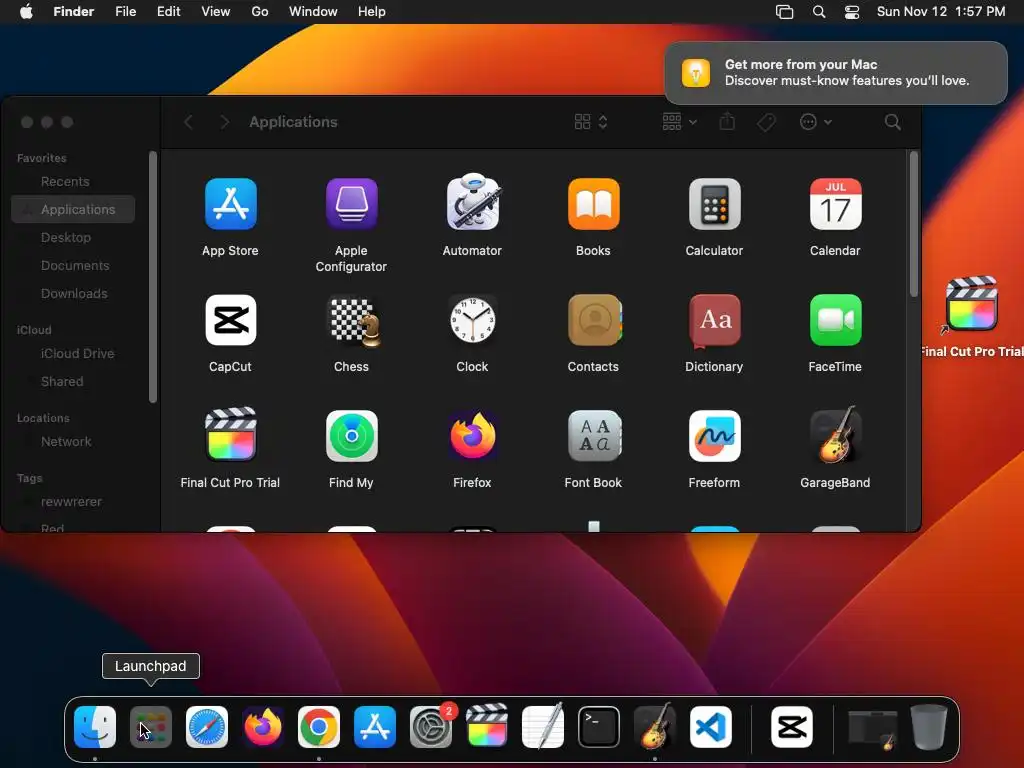
Task: Select the Clock app icon
Action: [x=473, y=320]
